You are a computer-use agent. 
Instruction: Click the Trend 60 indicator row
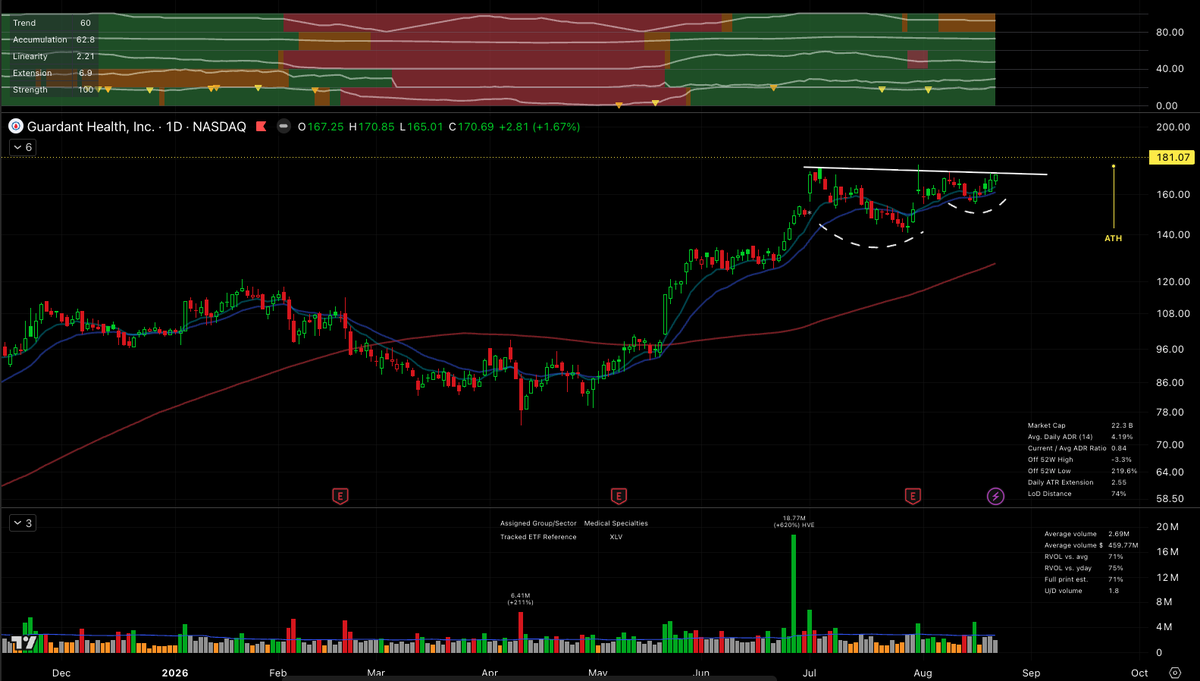pyautogui.click(x=53, y=22)
